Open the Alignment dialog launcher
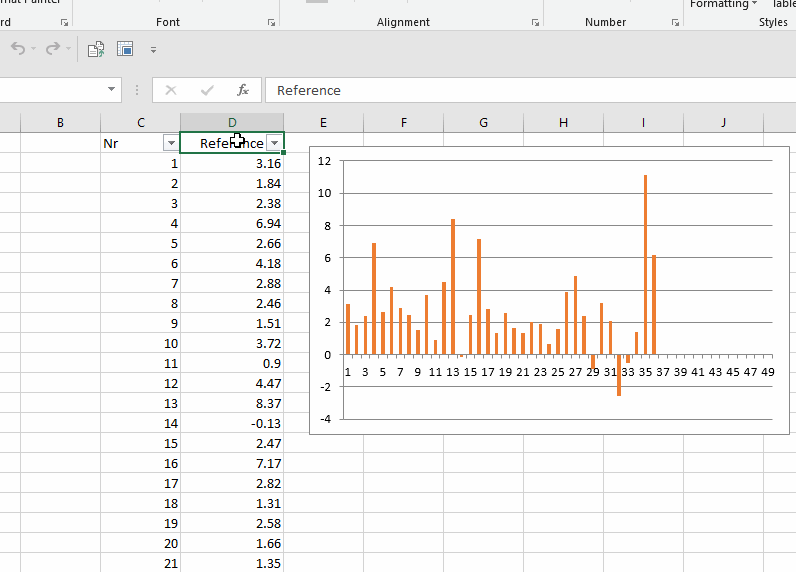The height and width of the screenshot is (572, 796). point(535,22)
